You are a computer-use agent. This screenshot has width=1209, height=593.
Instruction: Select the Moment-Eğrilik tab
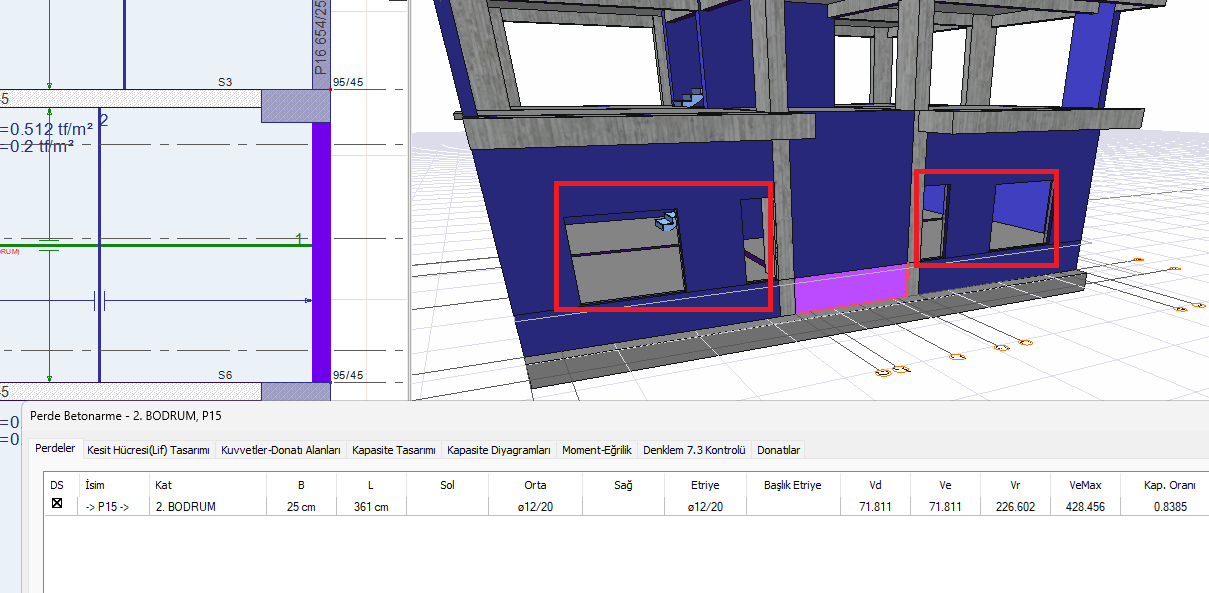point(597,450)
